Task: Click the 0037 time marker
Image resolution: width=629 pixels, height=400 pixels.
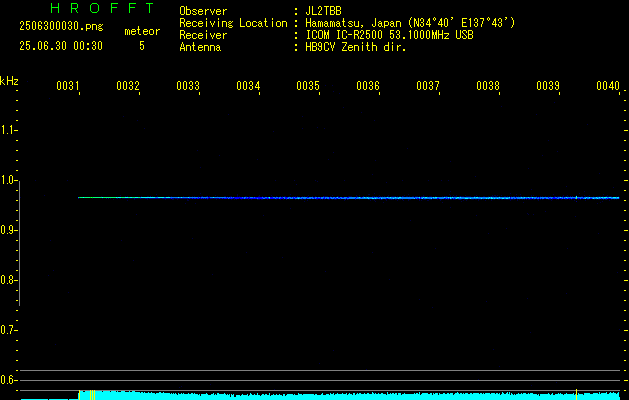Action: pyautogui.click(x=428, y=86)
